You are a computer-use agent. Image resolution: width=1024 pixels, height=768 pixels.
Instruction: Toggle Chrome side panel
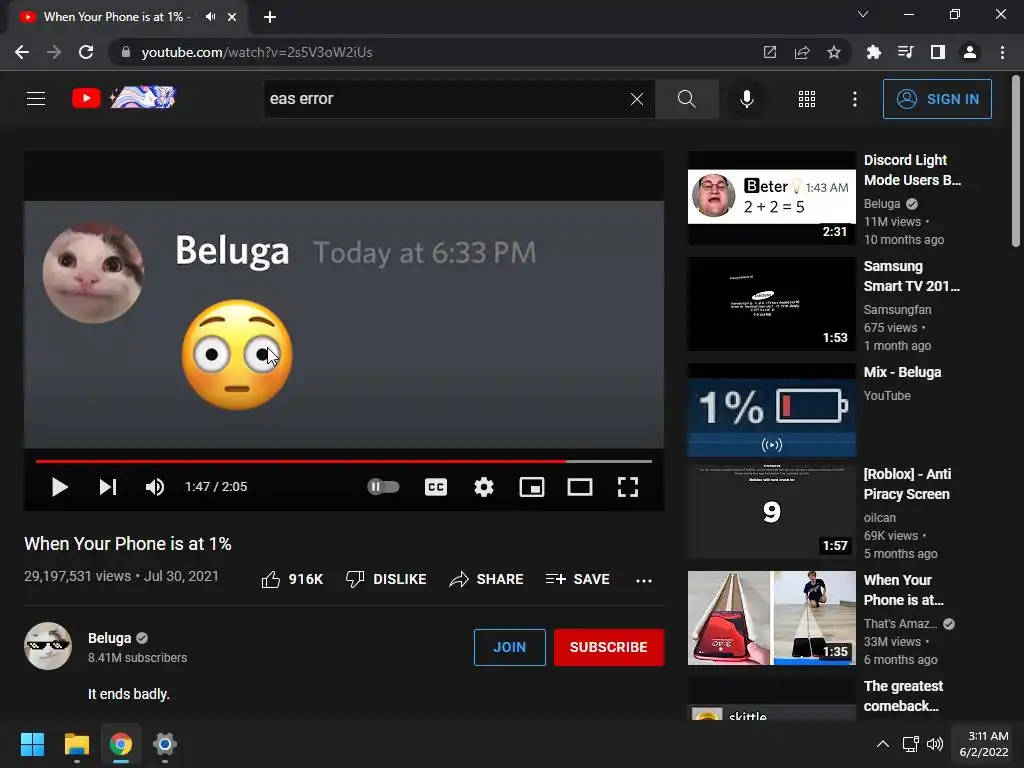[x=938, y=52]
